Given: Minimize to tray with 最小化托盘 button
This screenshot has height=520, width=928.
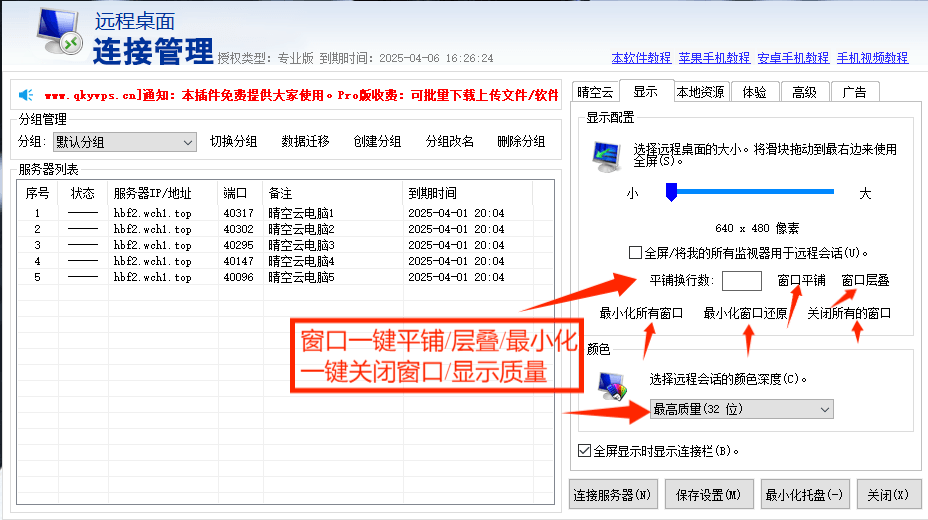Looking at the screenshot, I should tap(805, 494).
